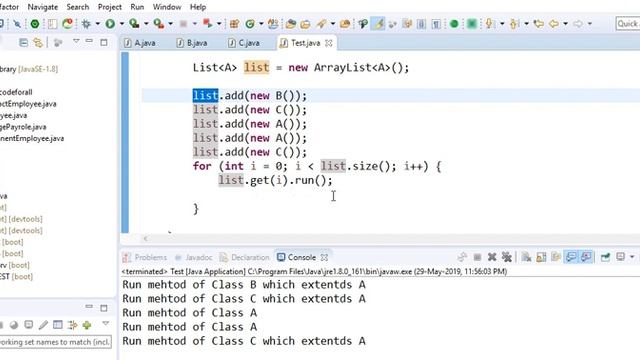Open the Search menu
The width and height of the screenshot is (640, 360).
pyautogui.click(x=78, y=7)
